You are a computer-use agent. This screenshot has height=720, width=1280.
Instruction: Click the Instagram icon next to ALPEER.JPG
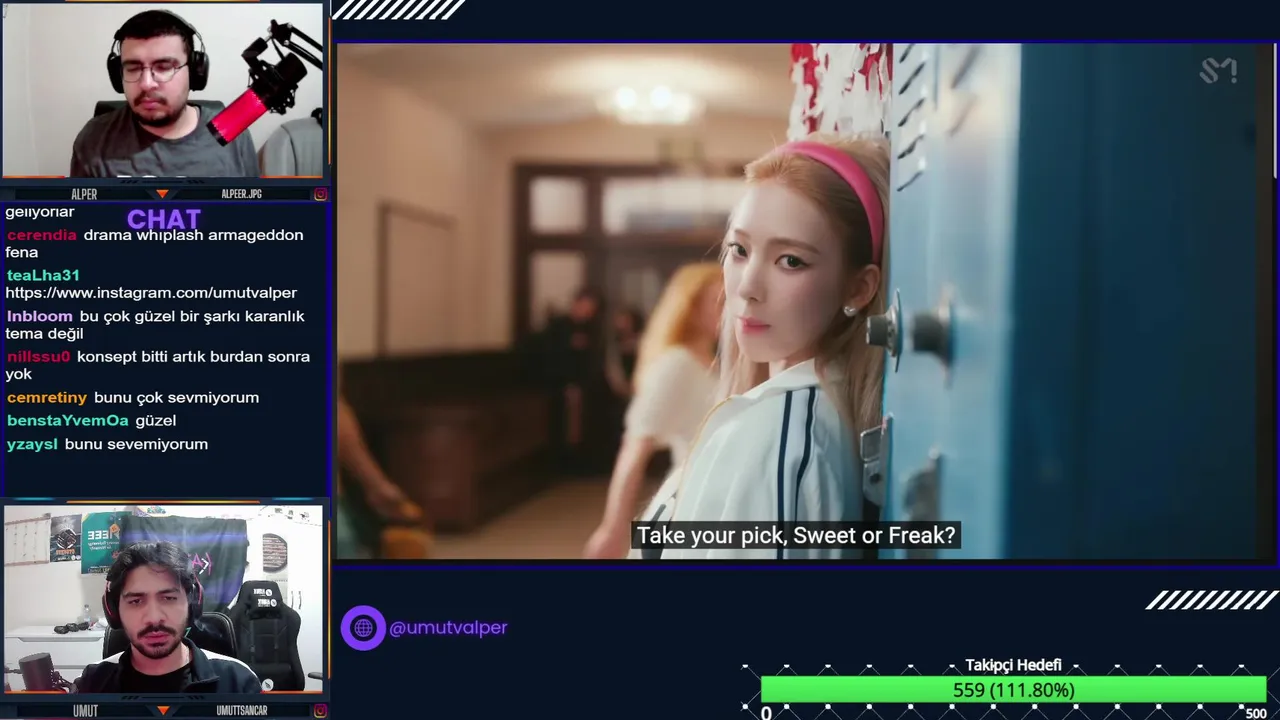point(320,194)
